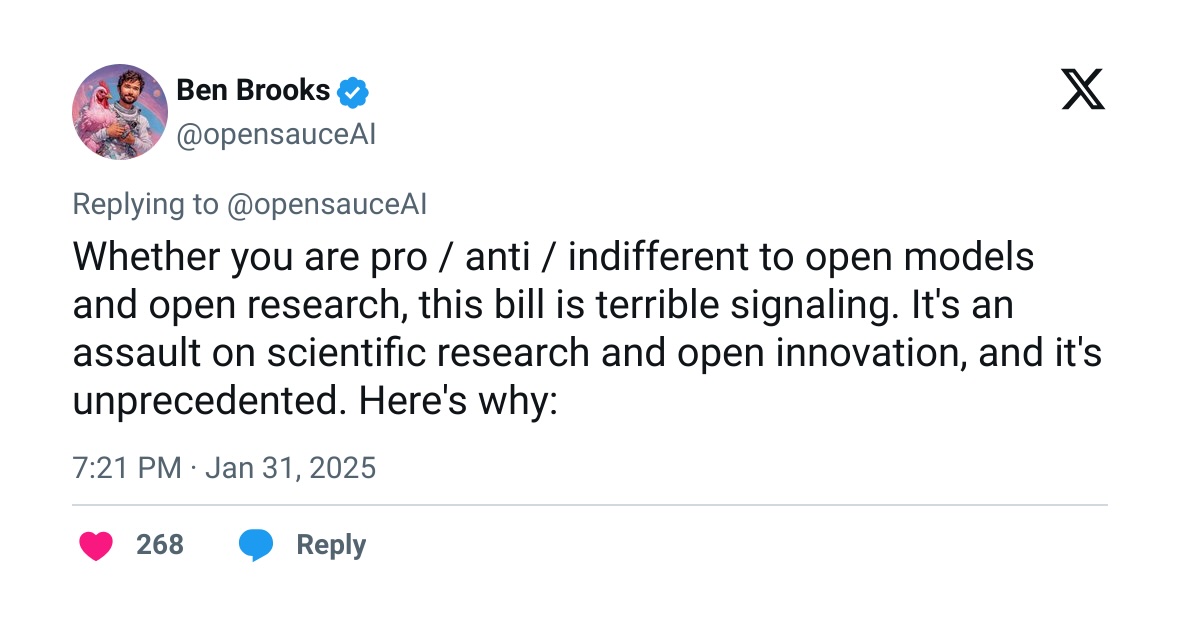Click the blue verified badge

click(352, 92)
